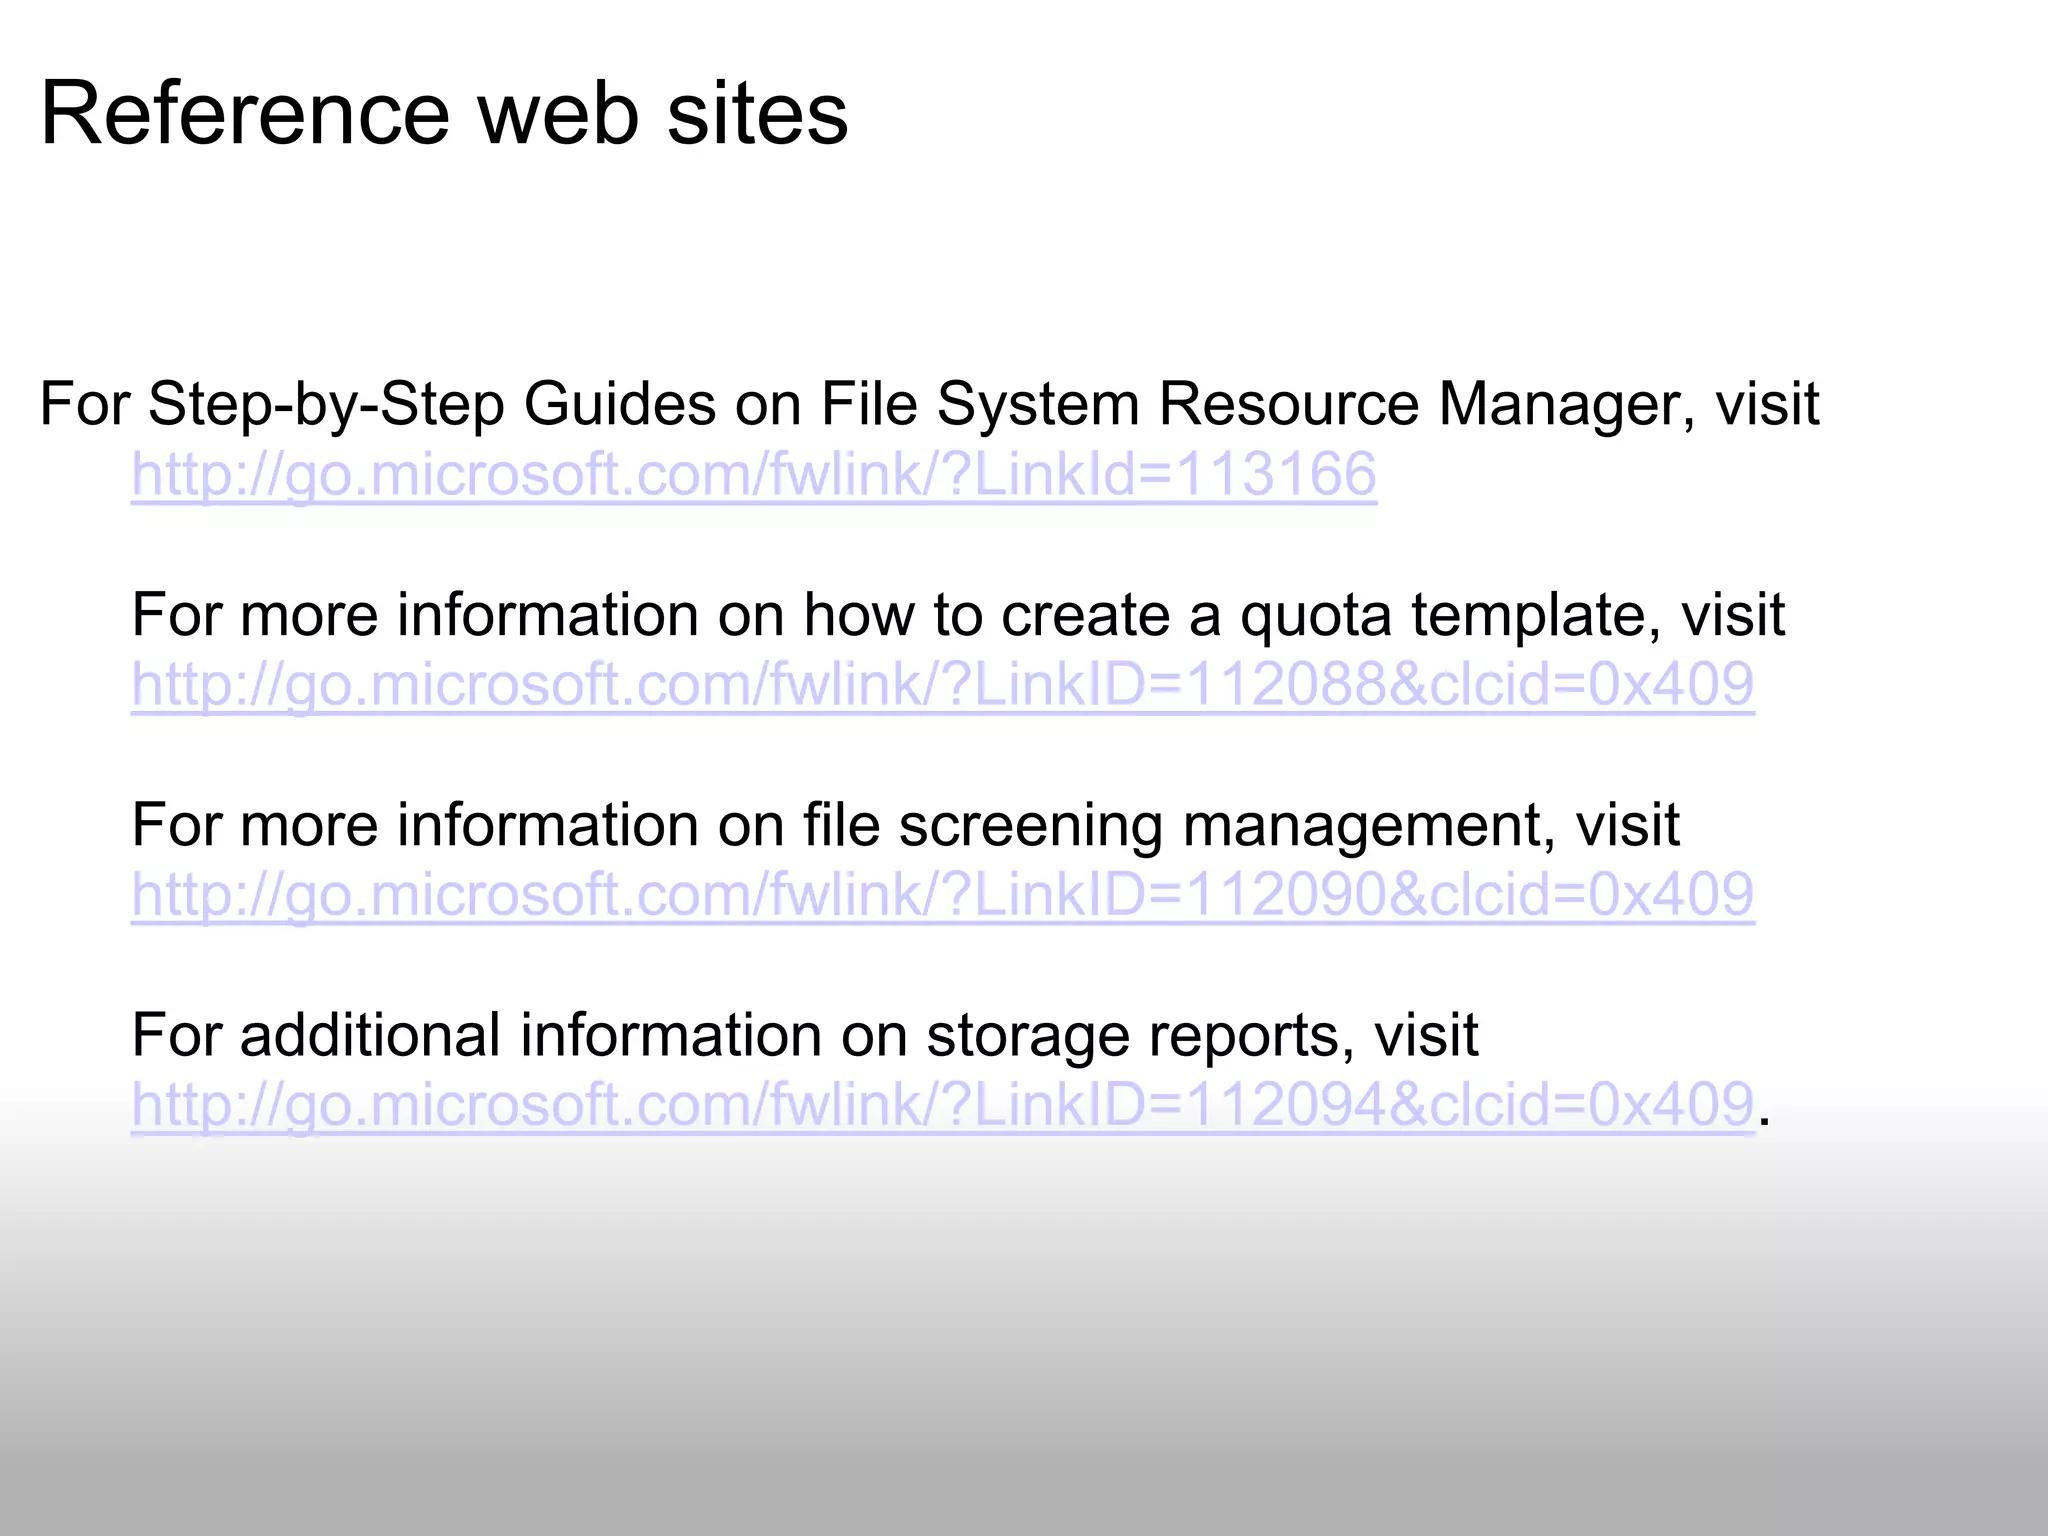Click the word 'Guides' in the first sentence
The image size is (2048, 1536).
(x=619, y=405)
